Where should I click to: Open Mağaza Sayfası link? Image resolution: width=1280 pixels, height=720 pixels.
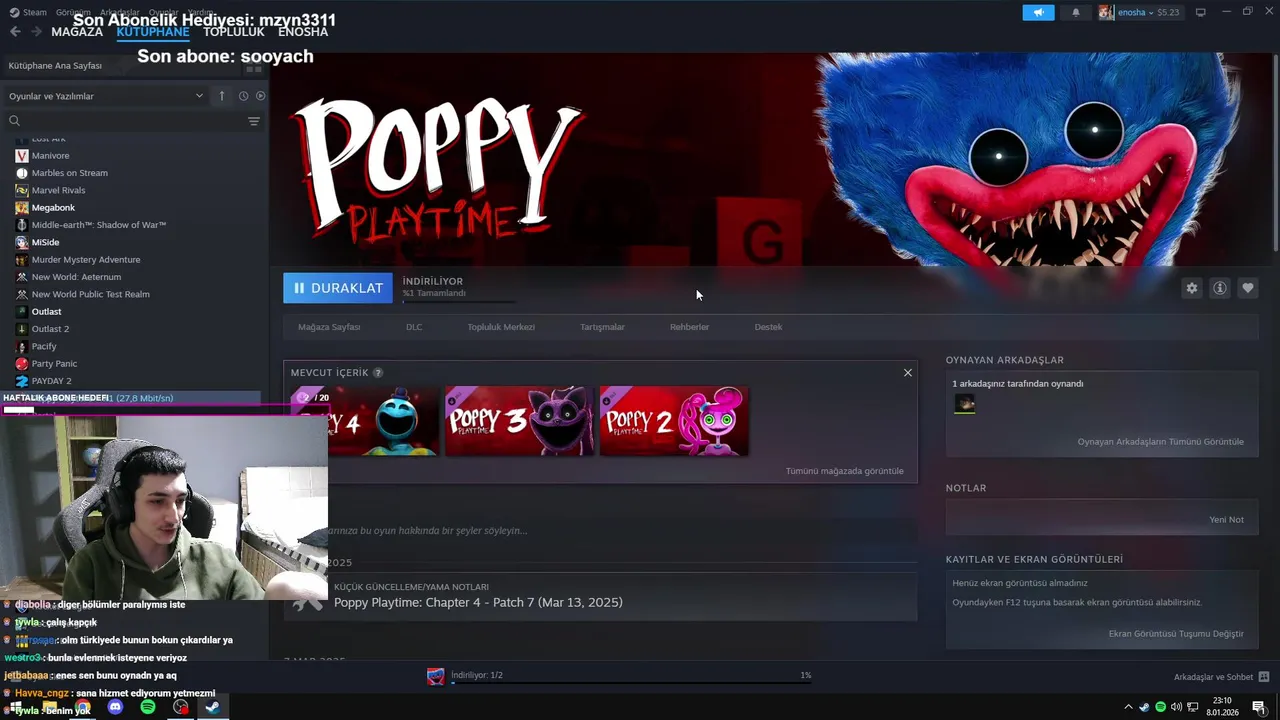coord(329,327)
